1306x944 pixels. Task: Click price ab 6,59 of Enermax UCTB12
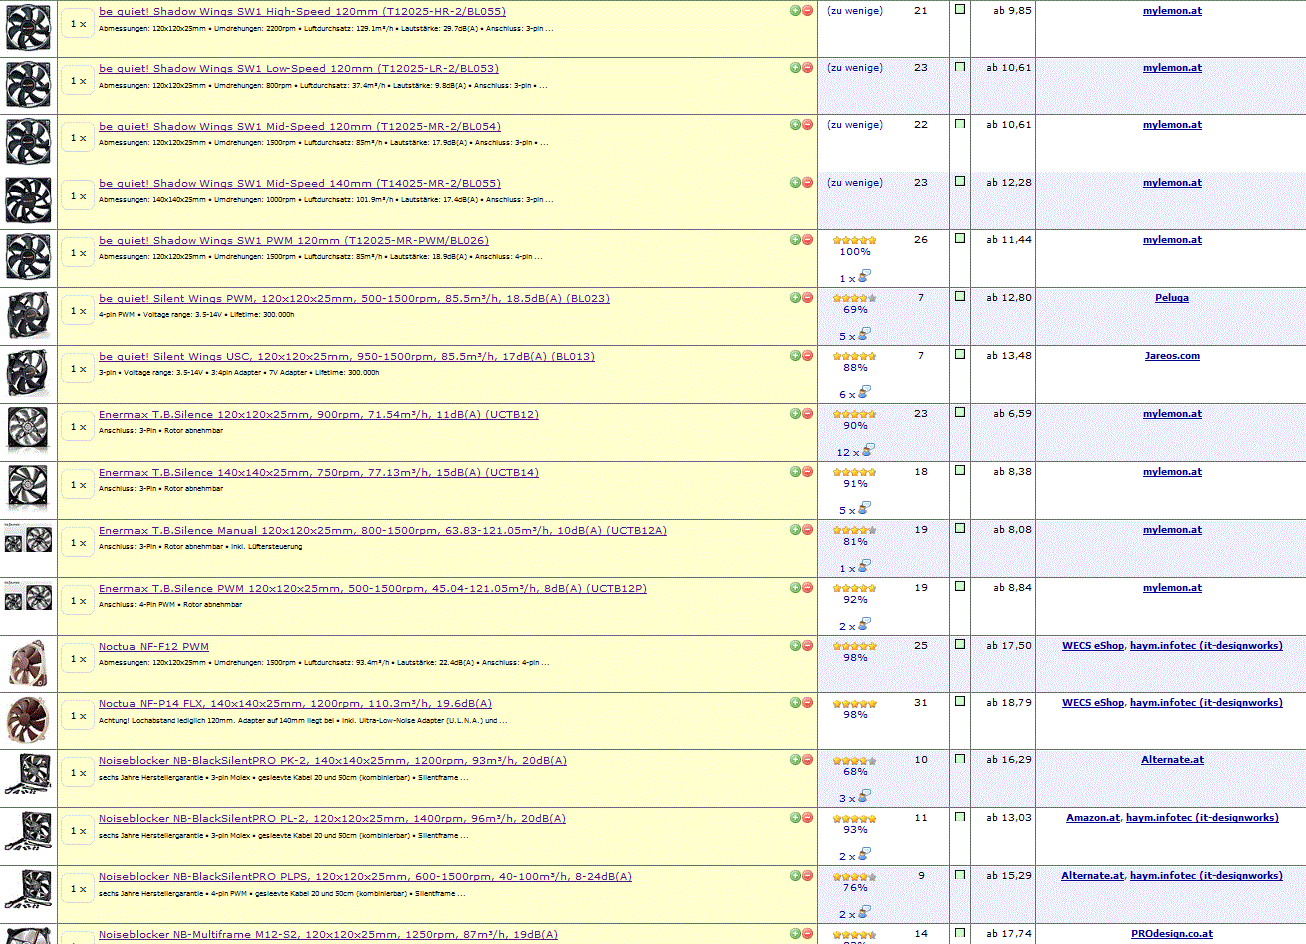coord(1012,414)
